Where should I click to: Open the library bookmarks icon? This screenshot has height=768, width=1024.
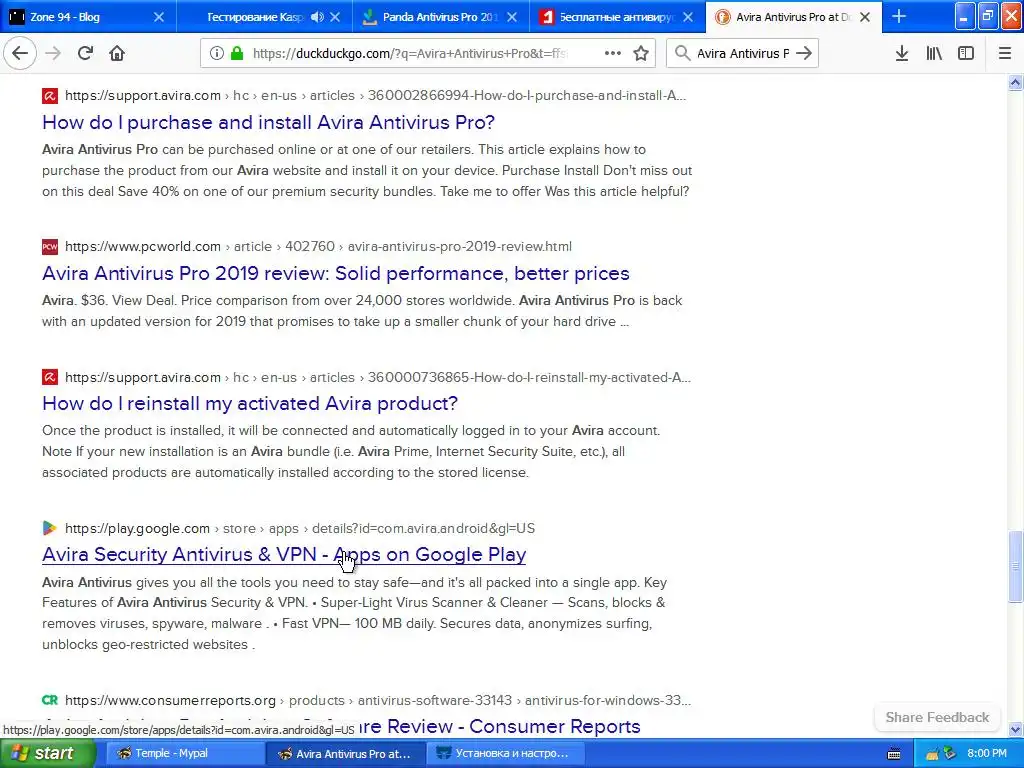tap(934, 54)
